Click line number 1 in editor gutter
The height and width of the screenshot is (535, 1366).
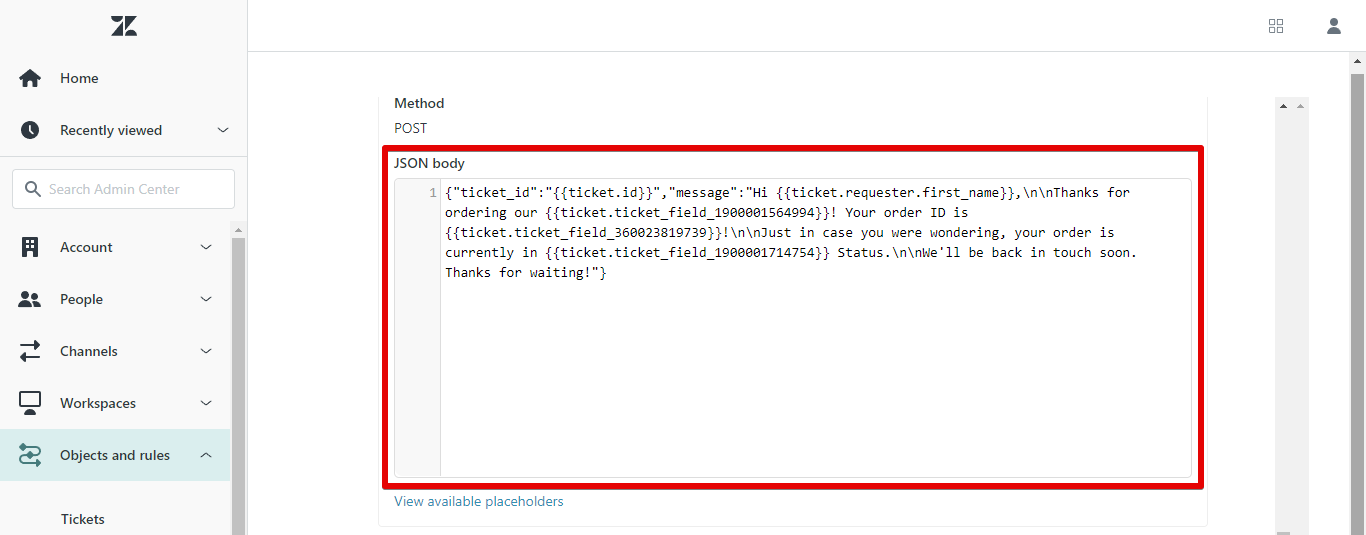point(432,192)
